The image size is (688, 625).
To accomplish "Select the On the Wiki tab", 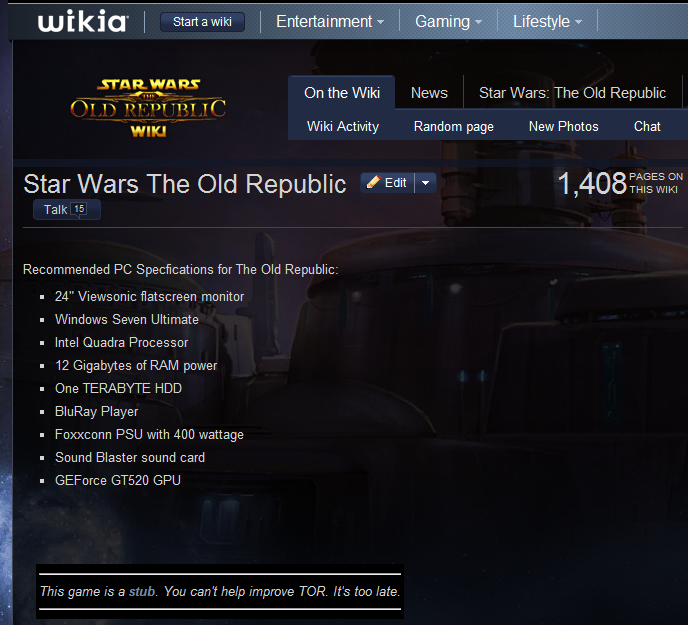I will click(342, 93).
